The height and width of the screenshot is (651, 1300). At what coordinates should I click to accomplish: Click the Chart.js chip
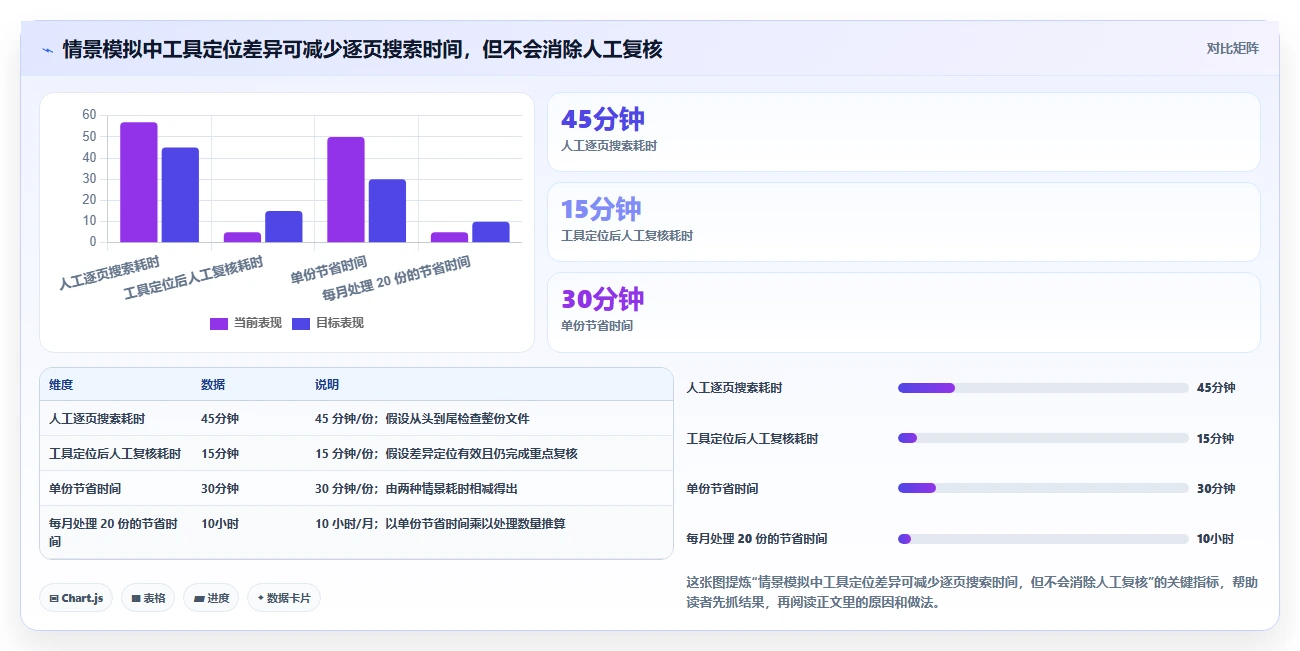(x=76, y=598)
